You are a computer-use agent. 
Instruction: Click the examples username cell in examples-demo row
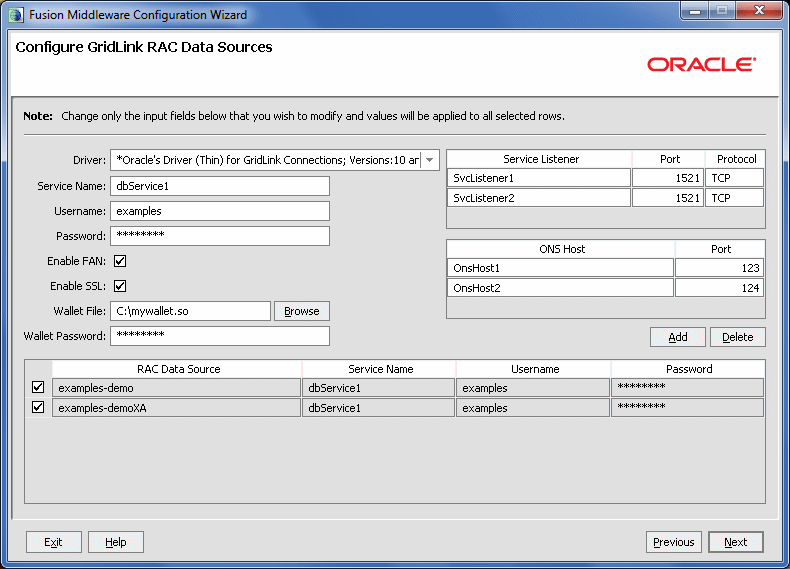pyautogui.click(x=533, y=388)
